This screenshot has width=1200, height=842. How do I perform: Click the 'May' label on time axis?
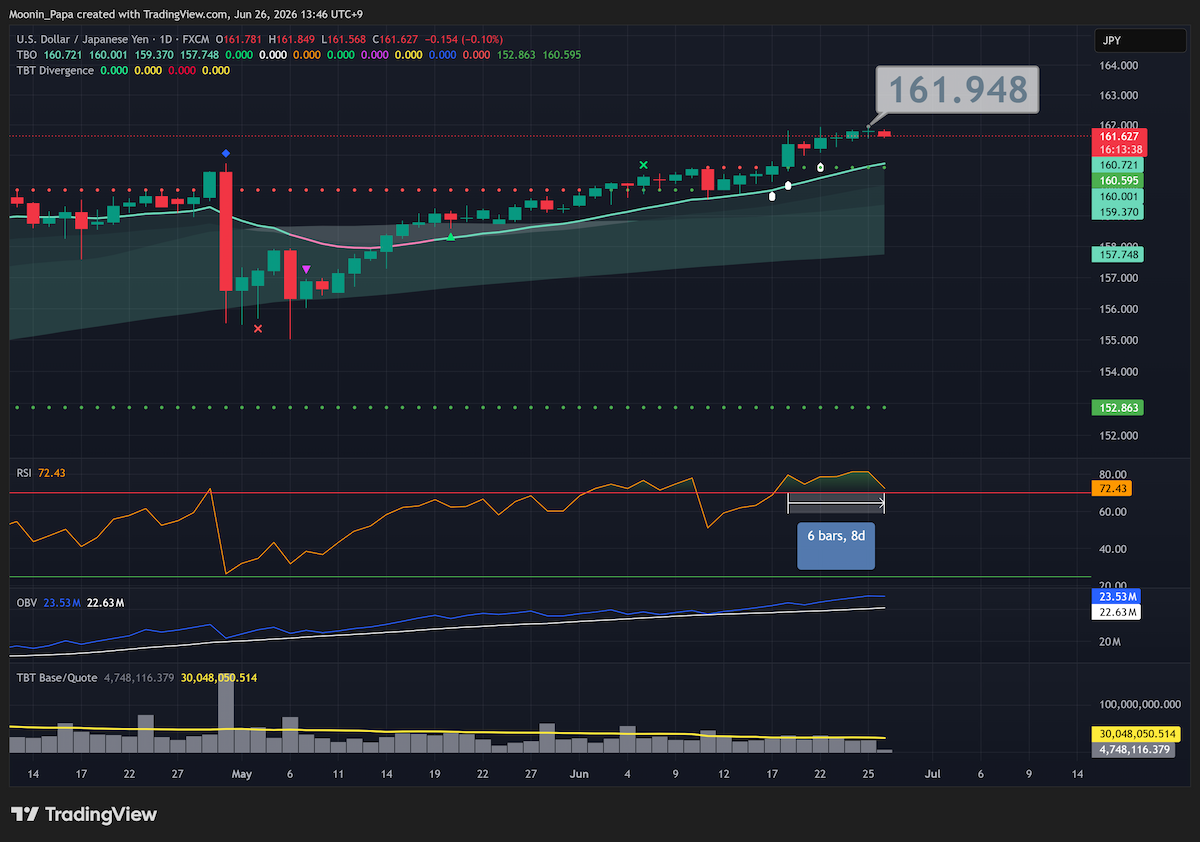click(241, 774)
